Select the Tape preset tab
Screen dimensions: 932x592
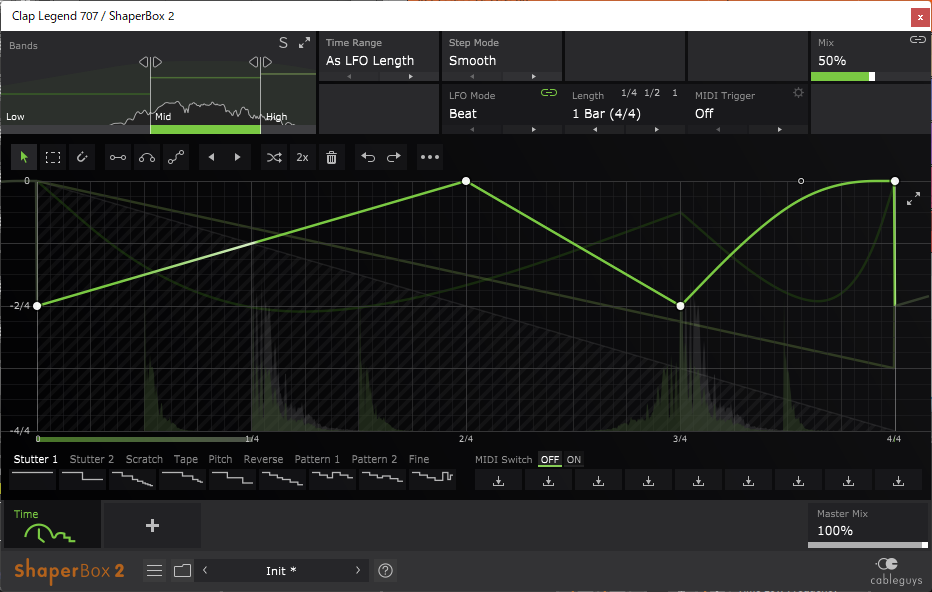185,459
